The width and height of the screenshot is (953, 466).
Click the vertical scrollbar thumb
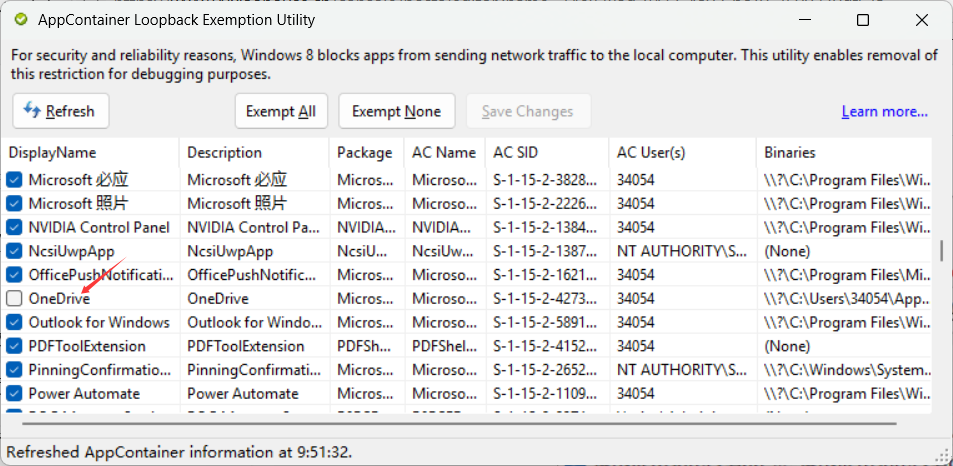coord(941,249)
